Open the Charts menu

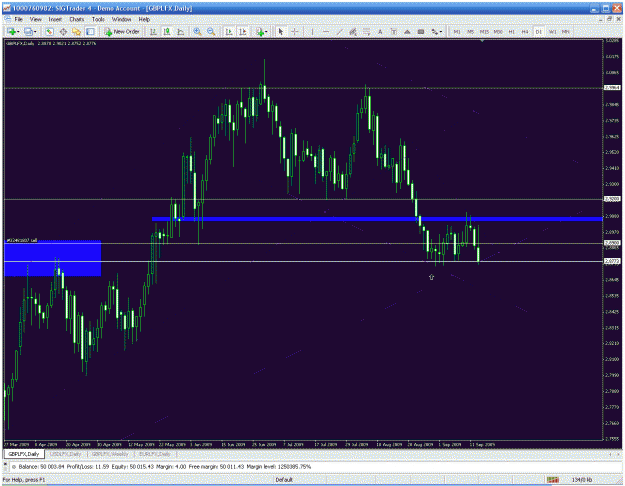click(x=77, y=19)
